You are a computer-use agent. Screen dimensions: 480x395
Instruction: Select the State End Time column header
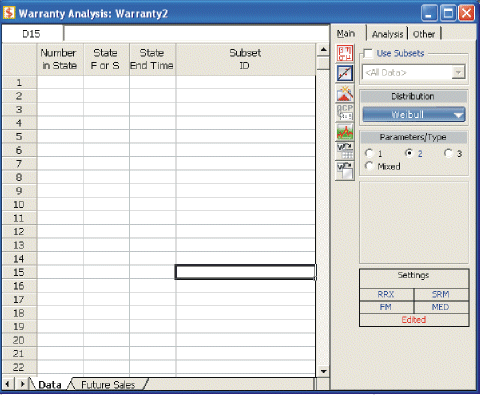[x=152, y=59]
